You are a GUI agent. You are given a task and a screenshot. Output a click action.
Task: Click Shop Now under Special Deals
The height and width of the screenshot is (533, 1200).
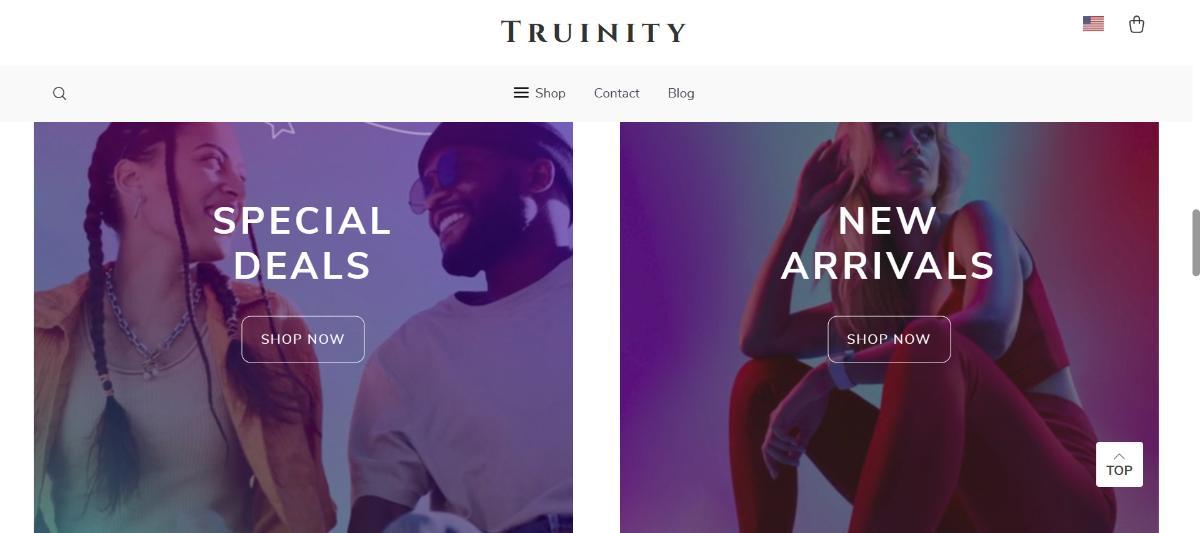click(303, 339)
